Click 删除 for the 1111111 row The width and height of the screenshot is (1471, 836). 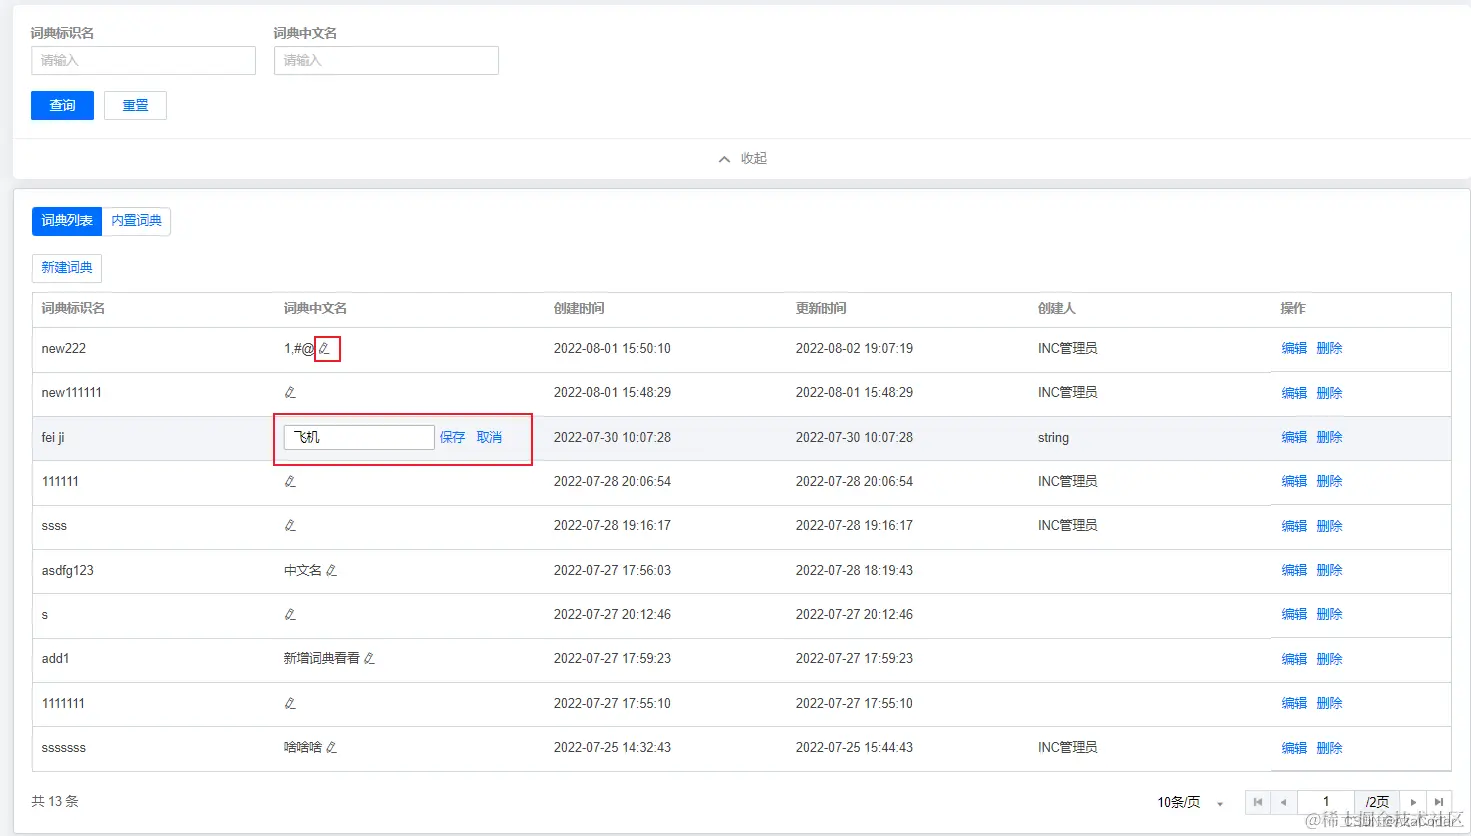1329,704
